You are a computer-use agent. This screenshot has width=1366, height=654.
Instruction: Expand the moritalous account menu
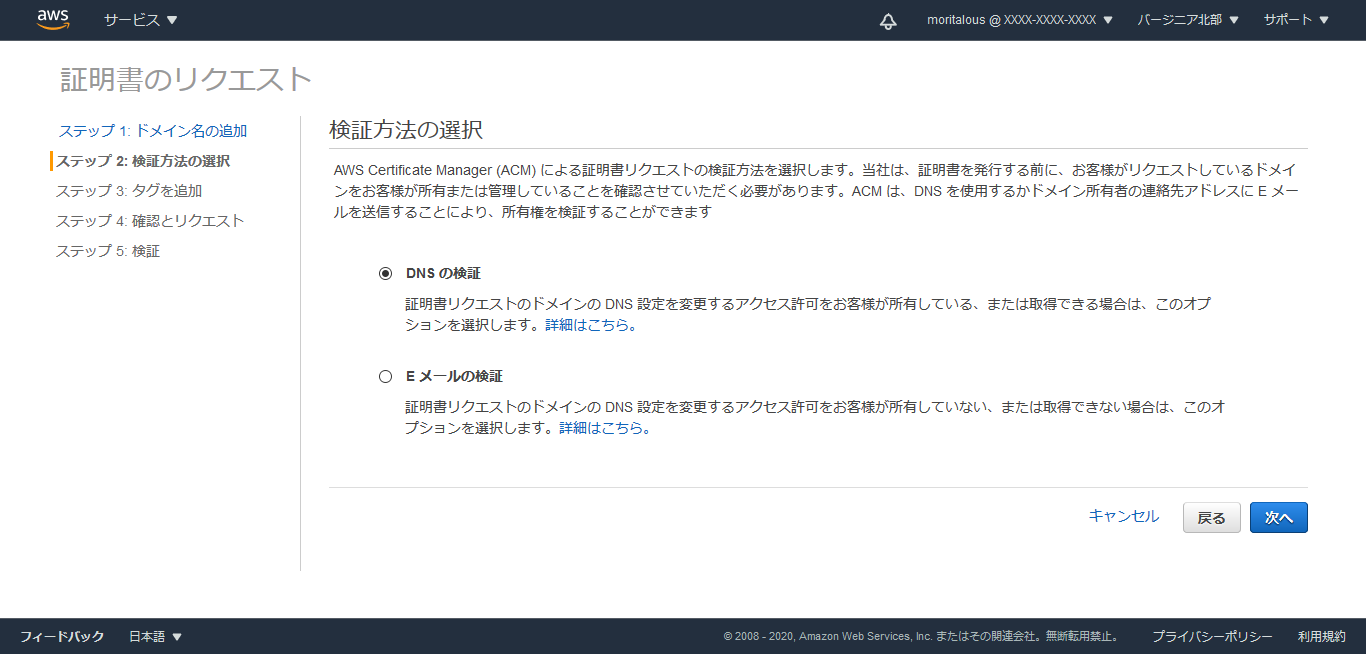pos(1019,20)
